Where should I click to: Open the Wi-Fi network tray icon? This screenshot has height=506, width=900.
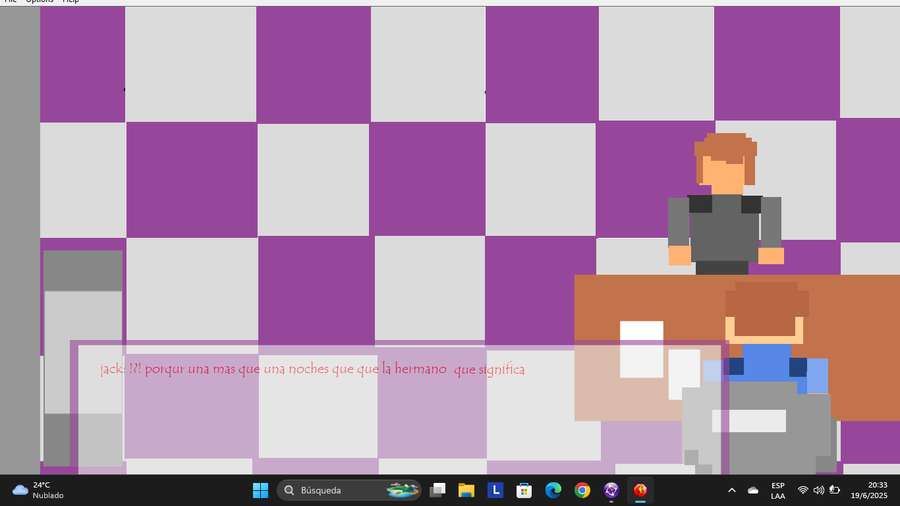(x=803, y=491)
